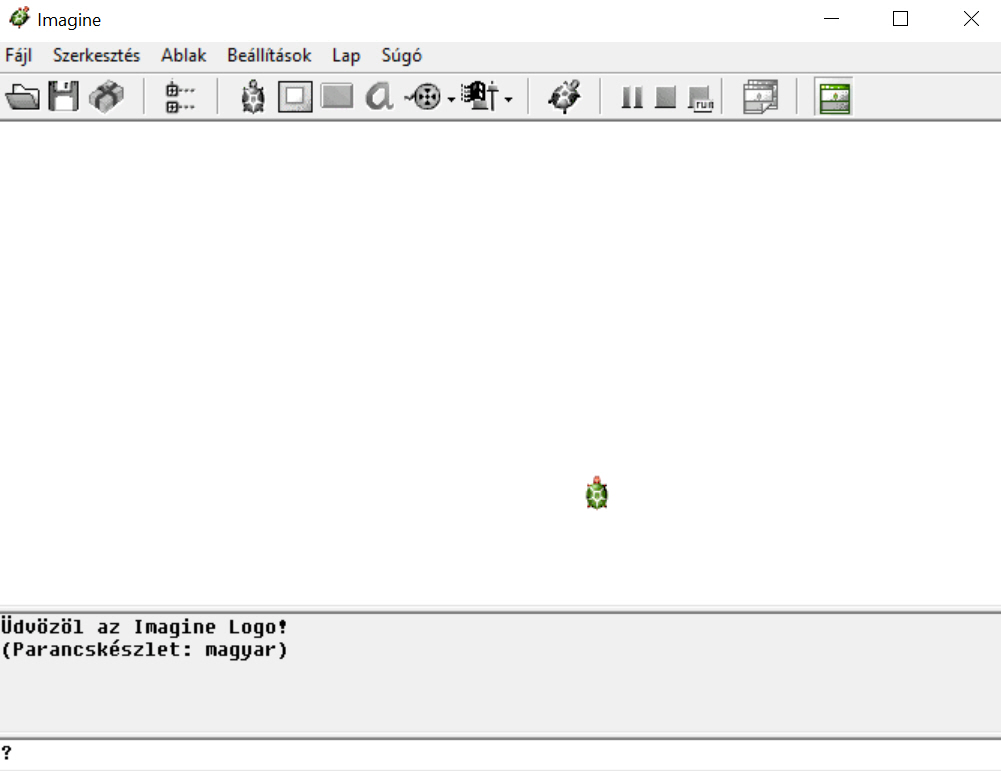This screenshot has width=1001, height=771.
Task: Click the film reel multimedia icon
Action: [424, 98]
